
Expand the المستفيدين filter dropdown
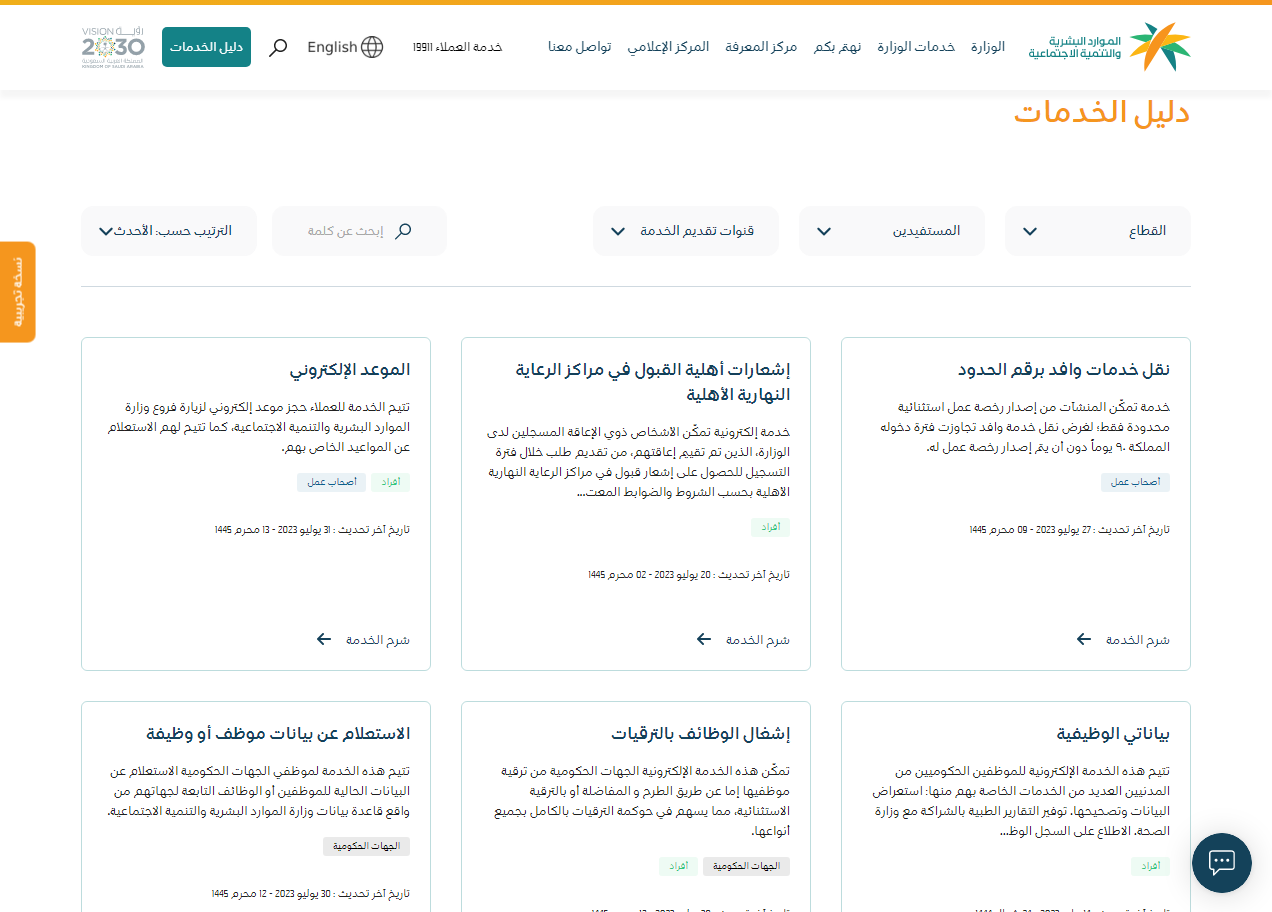coord(891,231)
